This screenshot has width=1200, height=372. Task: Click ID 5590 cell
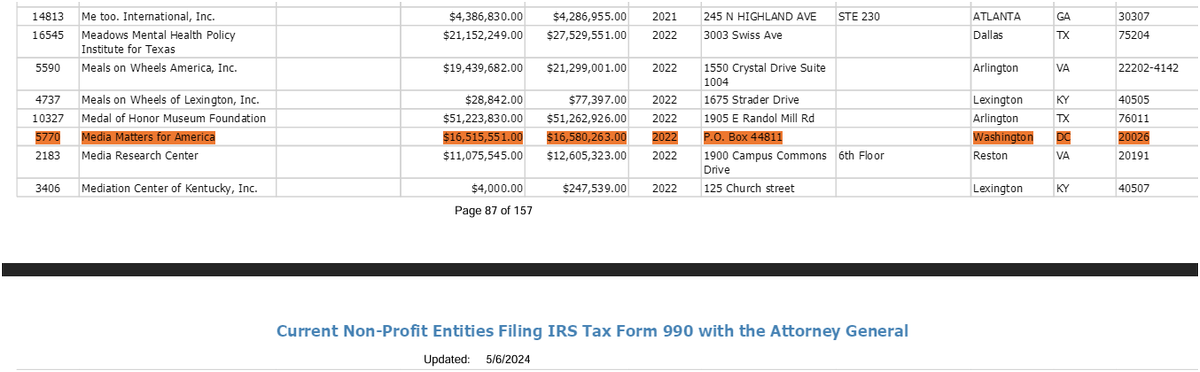(x=49, y=68)
